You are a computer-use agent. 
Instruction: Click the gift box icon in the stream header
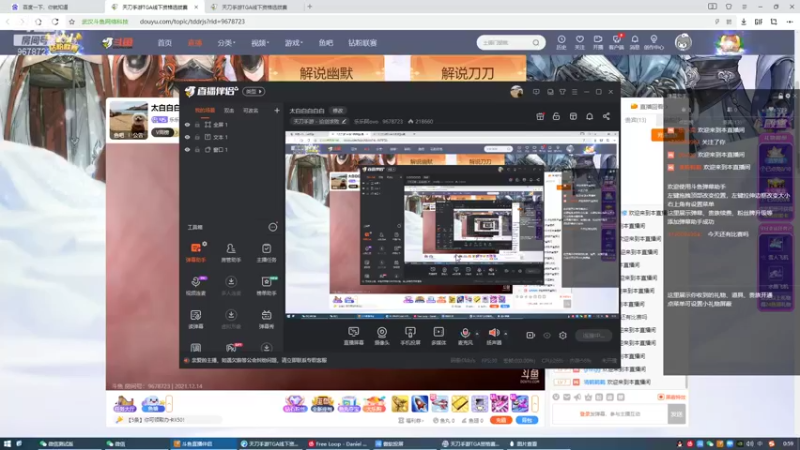click(540, 116)
